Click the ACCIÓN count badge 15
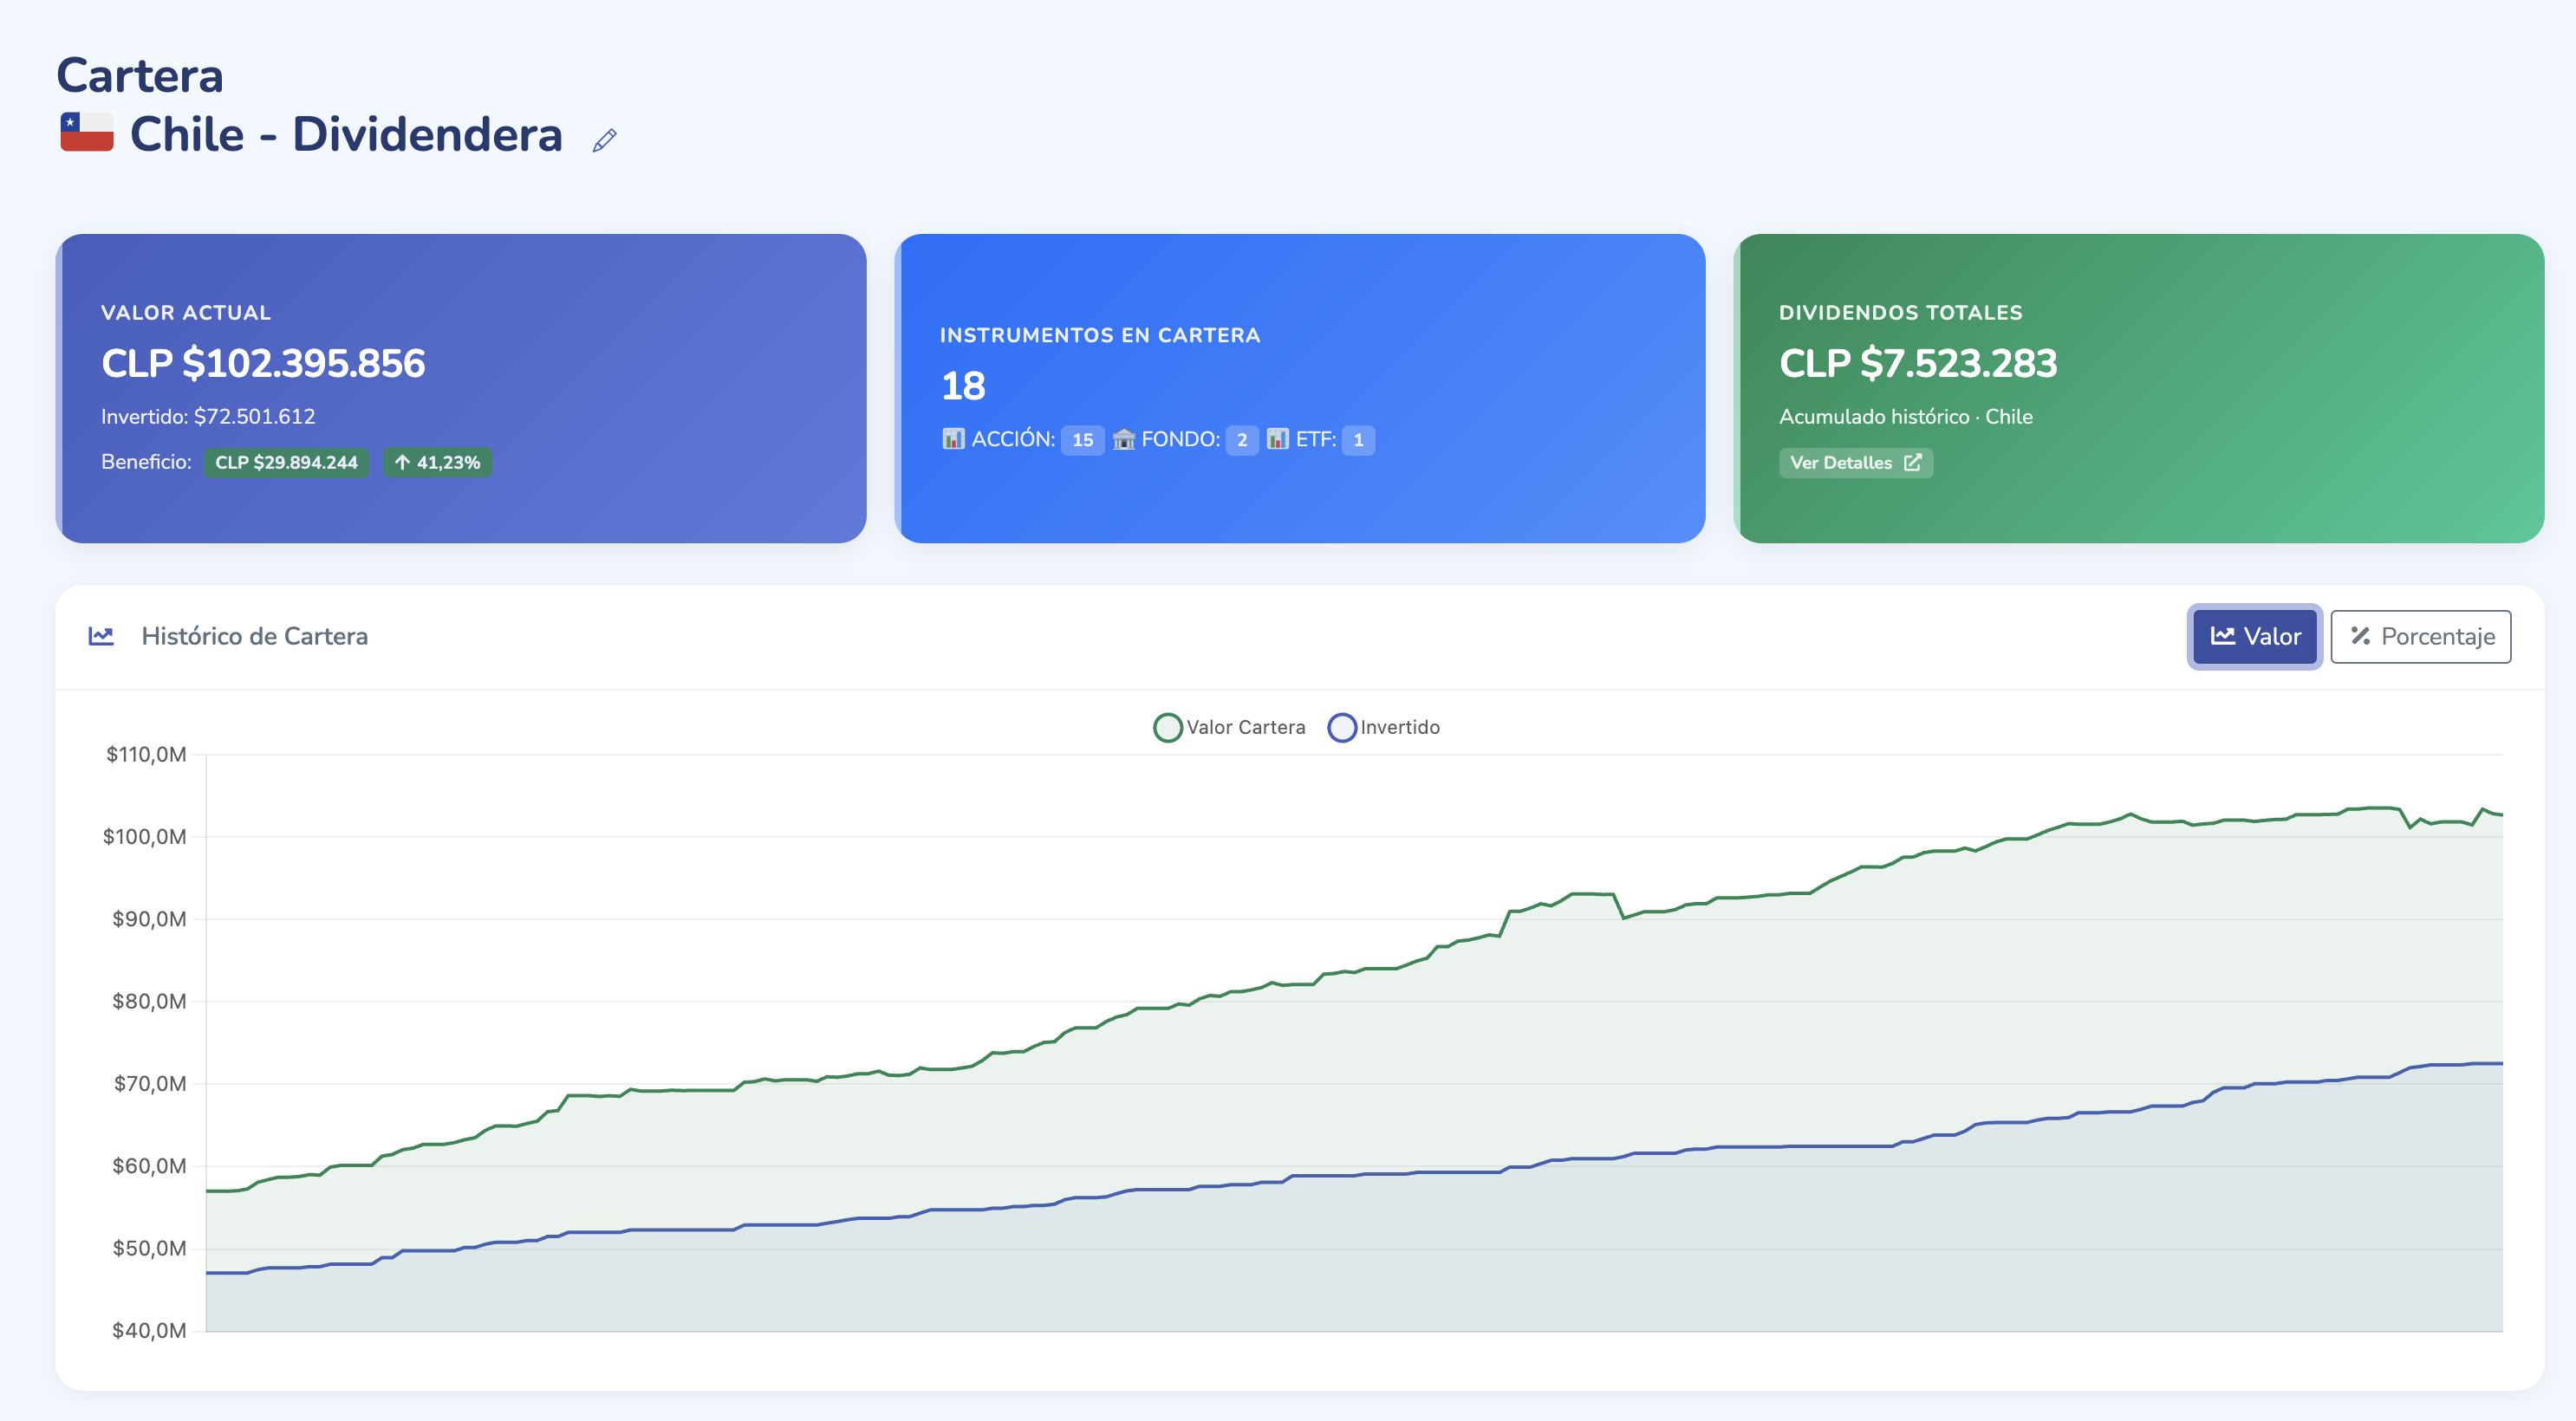 pyautogui.click(x=1082, y=440)
